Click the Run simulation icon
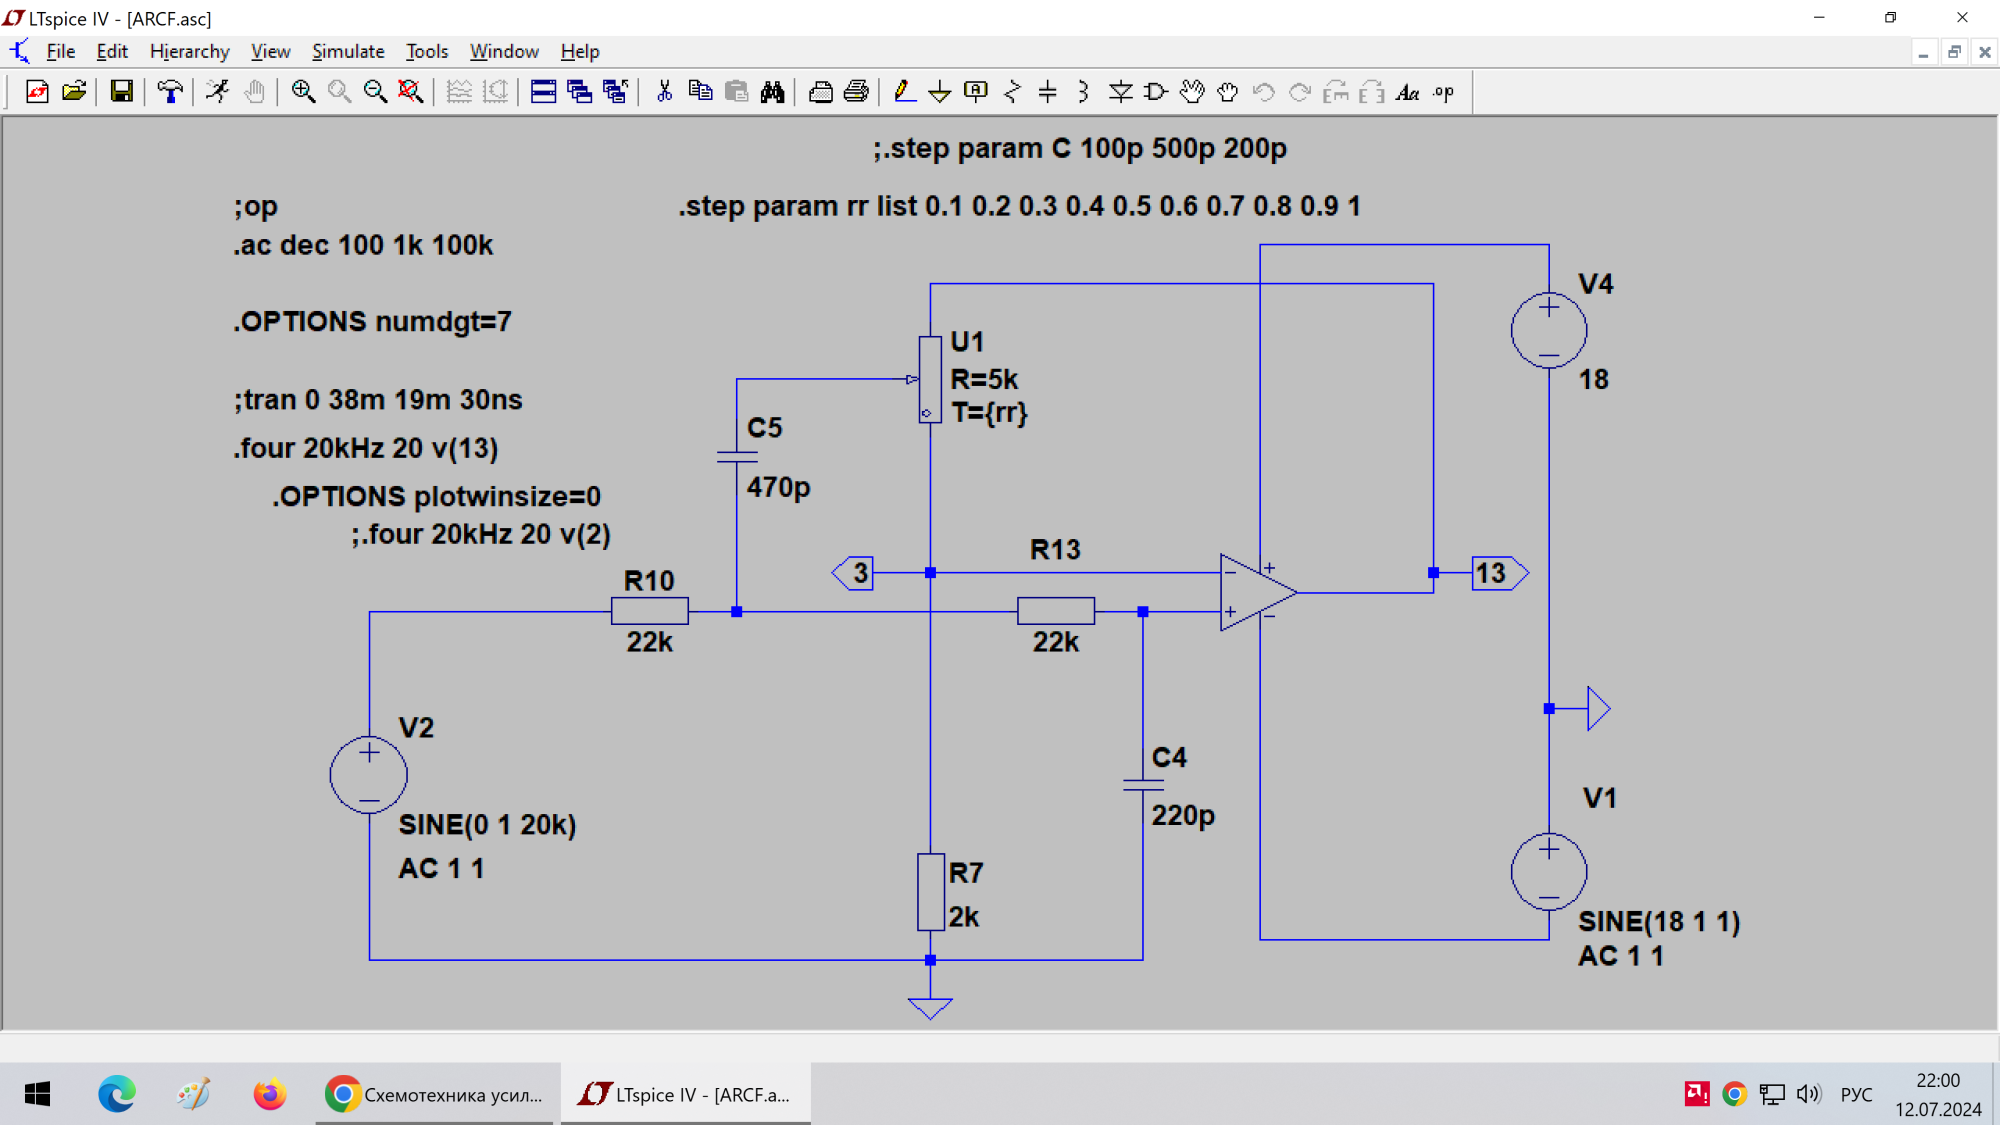Viewport: 2000px width, 1125px height. tap(217, 92)
